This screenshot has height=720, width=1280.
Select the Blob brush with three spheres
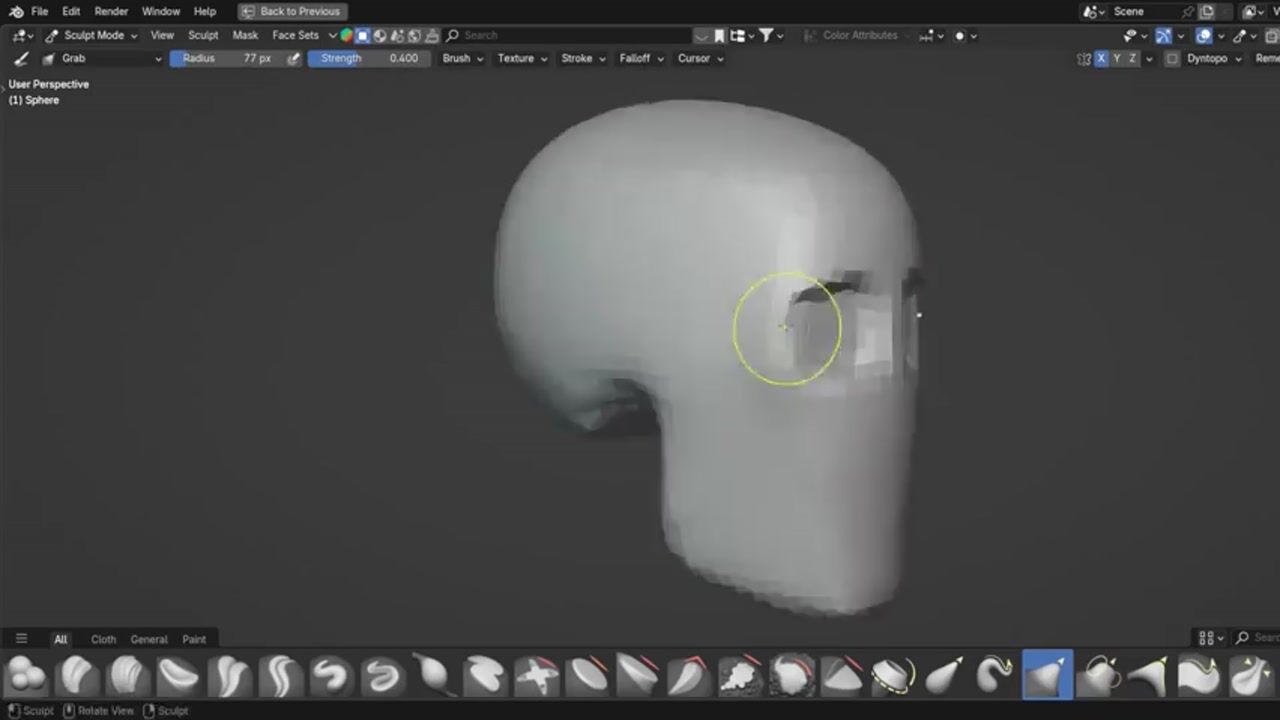pos(27,676)
